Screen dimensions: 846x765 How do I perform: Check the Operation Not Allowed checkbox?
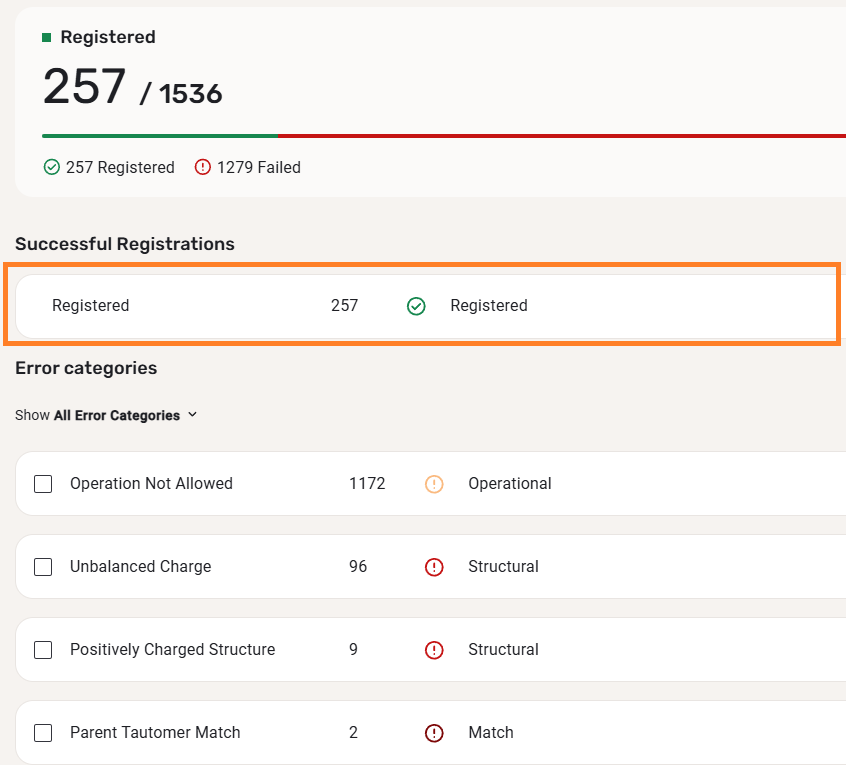click(43, 484)
